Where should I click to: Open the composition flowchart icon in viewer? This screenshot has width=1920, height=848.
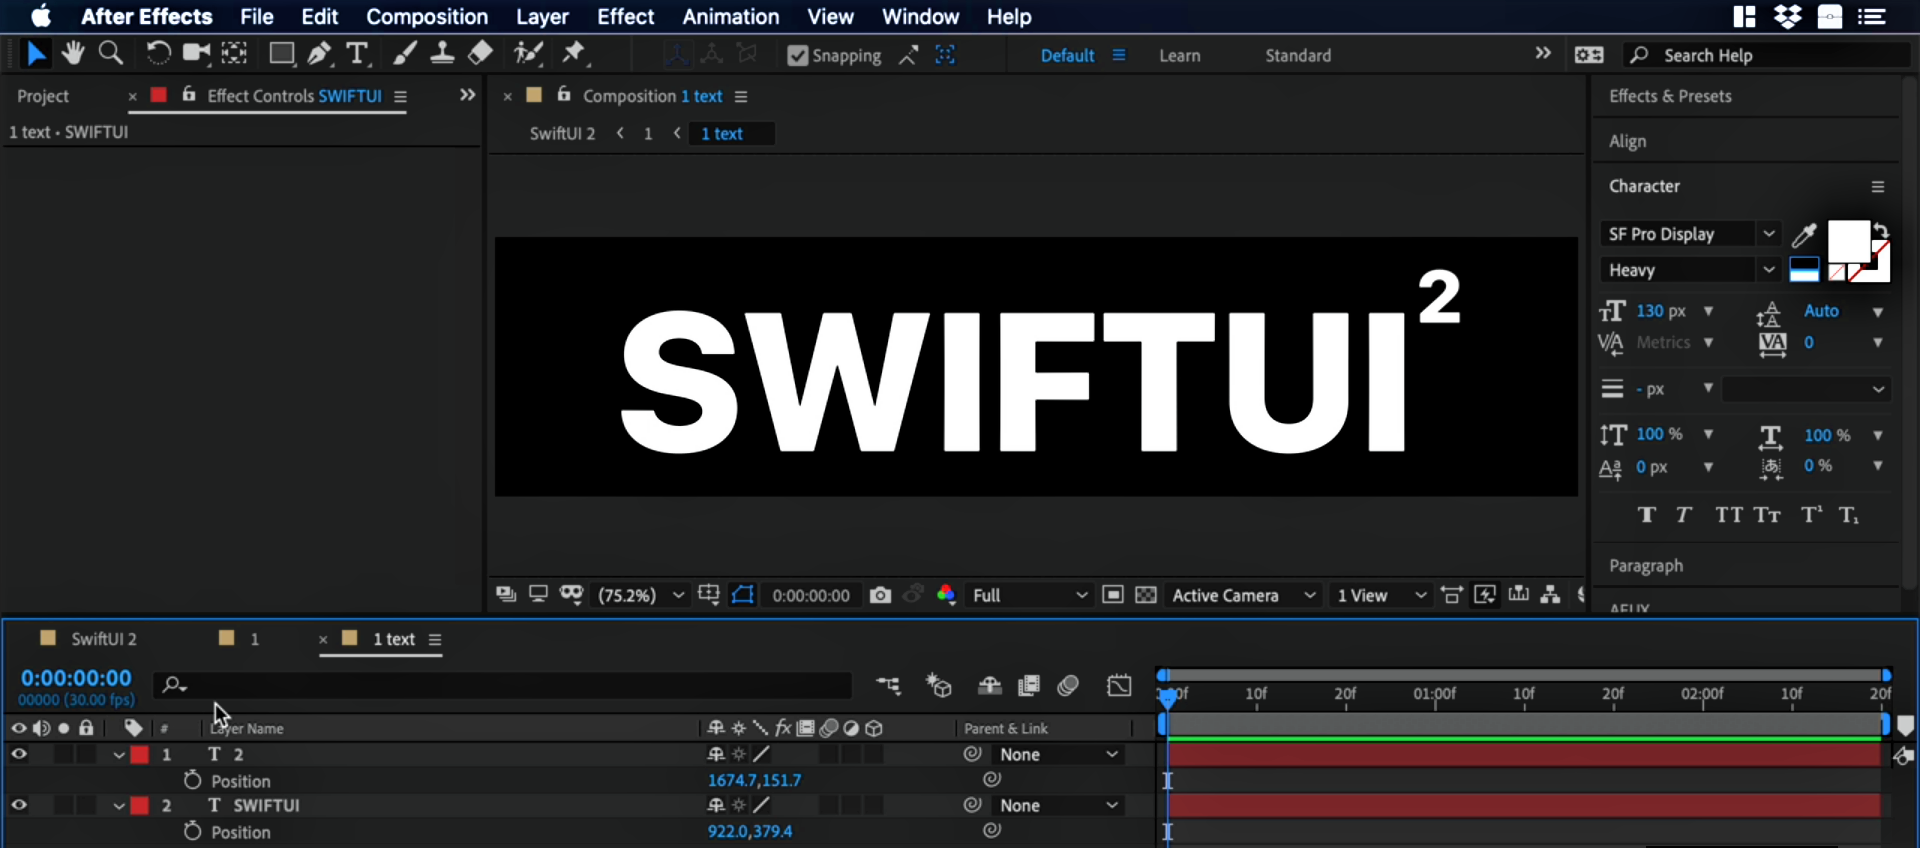(1551, 595)
